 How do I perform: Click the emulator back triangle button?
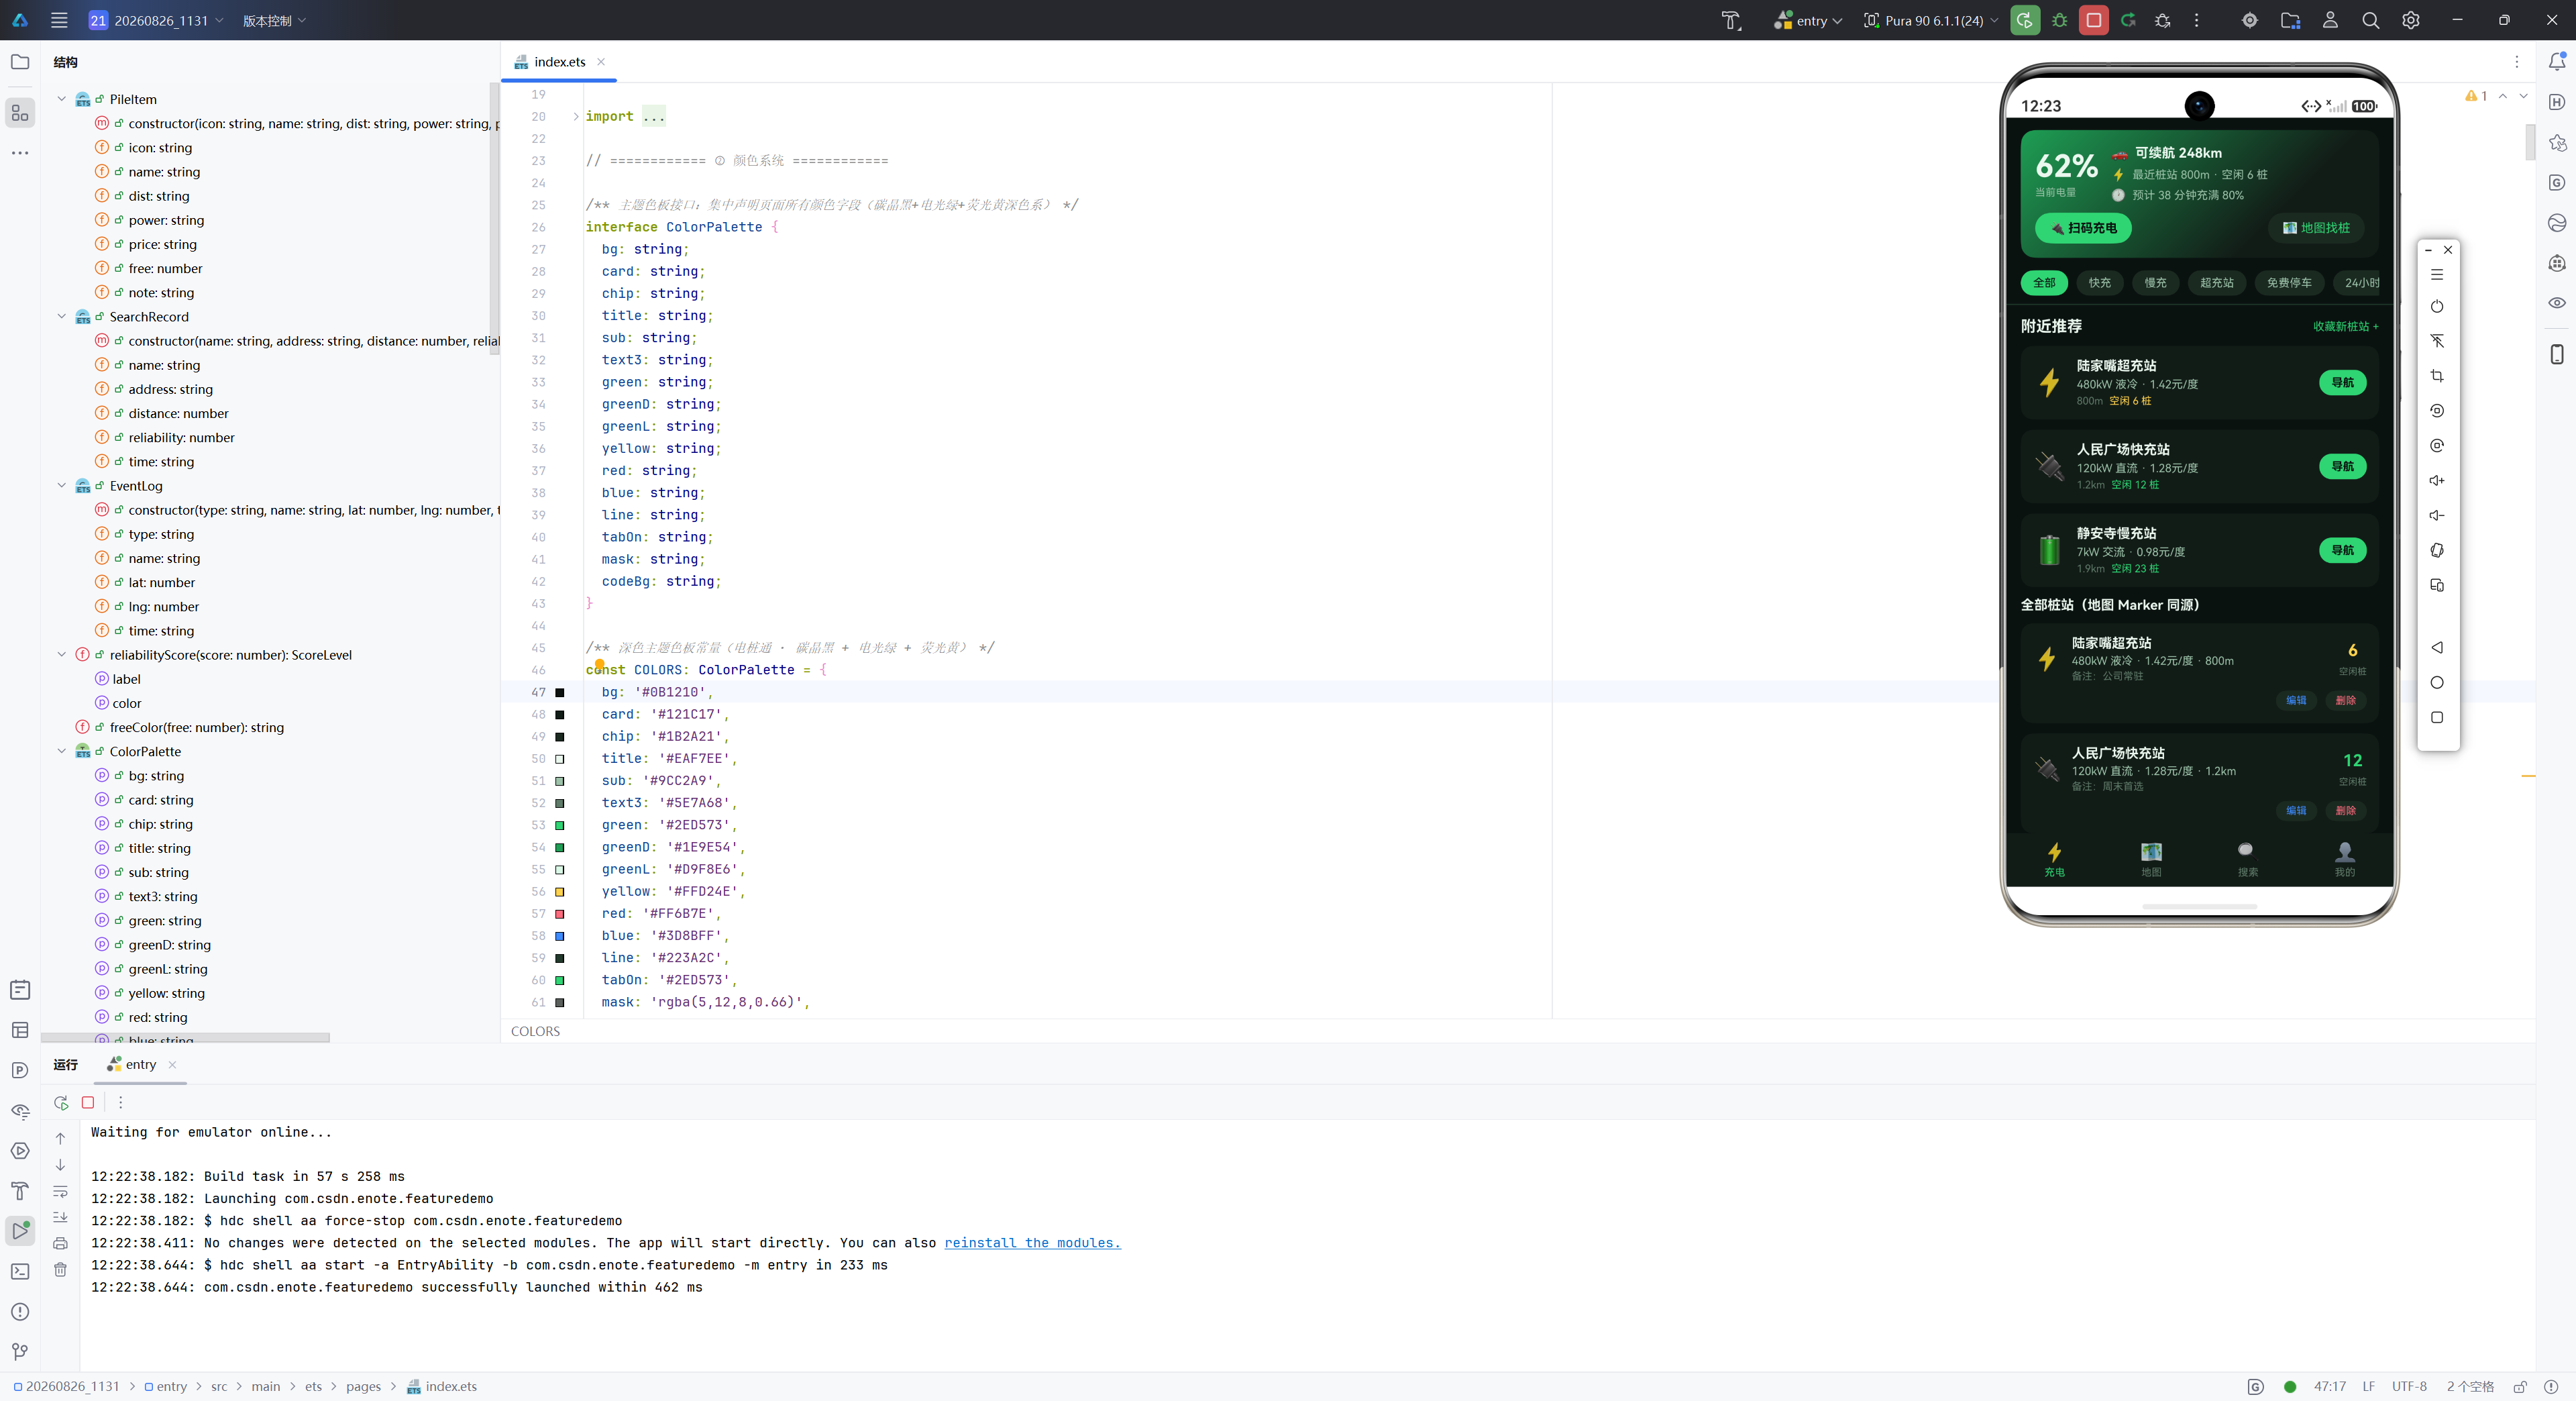pos(2437,647)
